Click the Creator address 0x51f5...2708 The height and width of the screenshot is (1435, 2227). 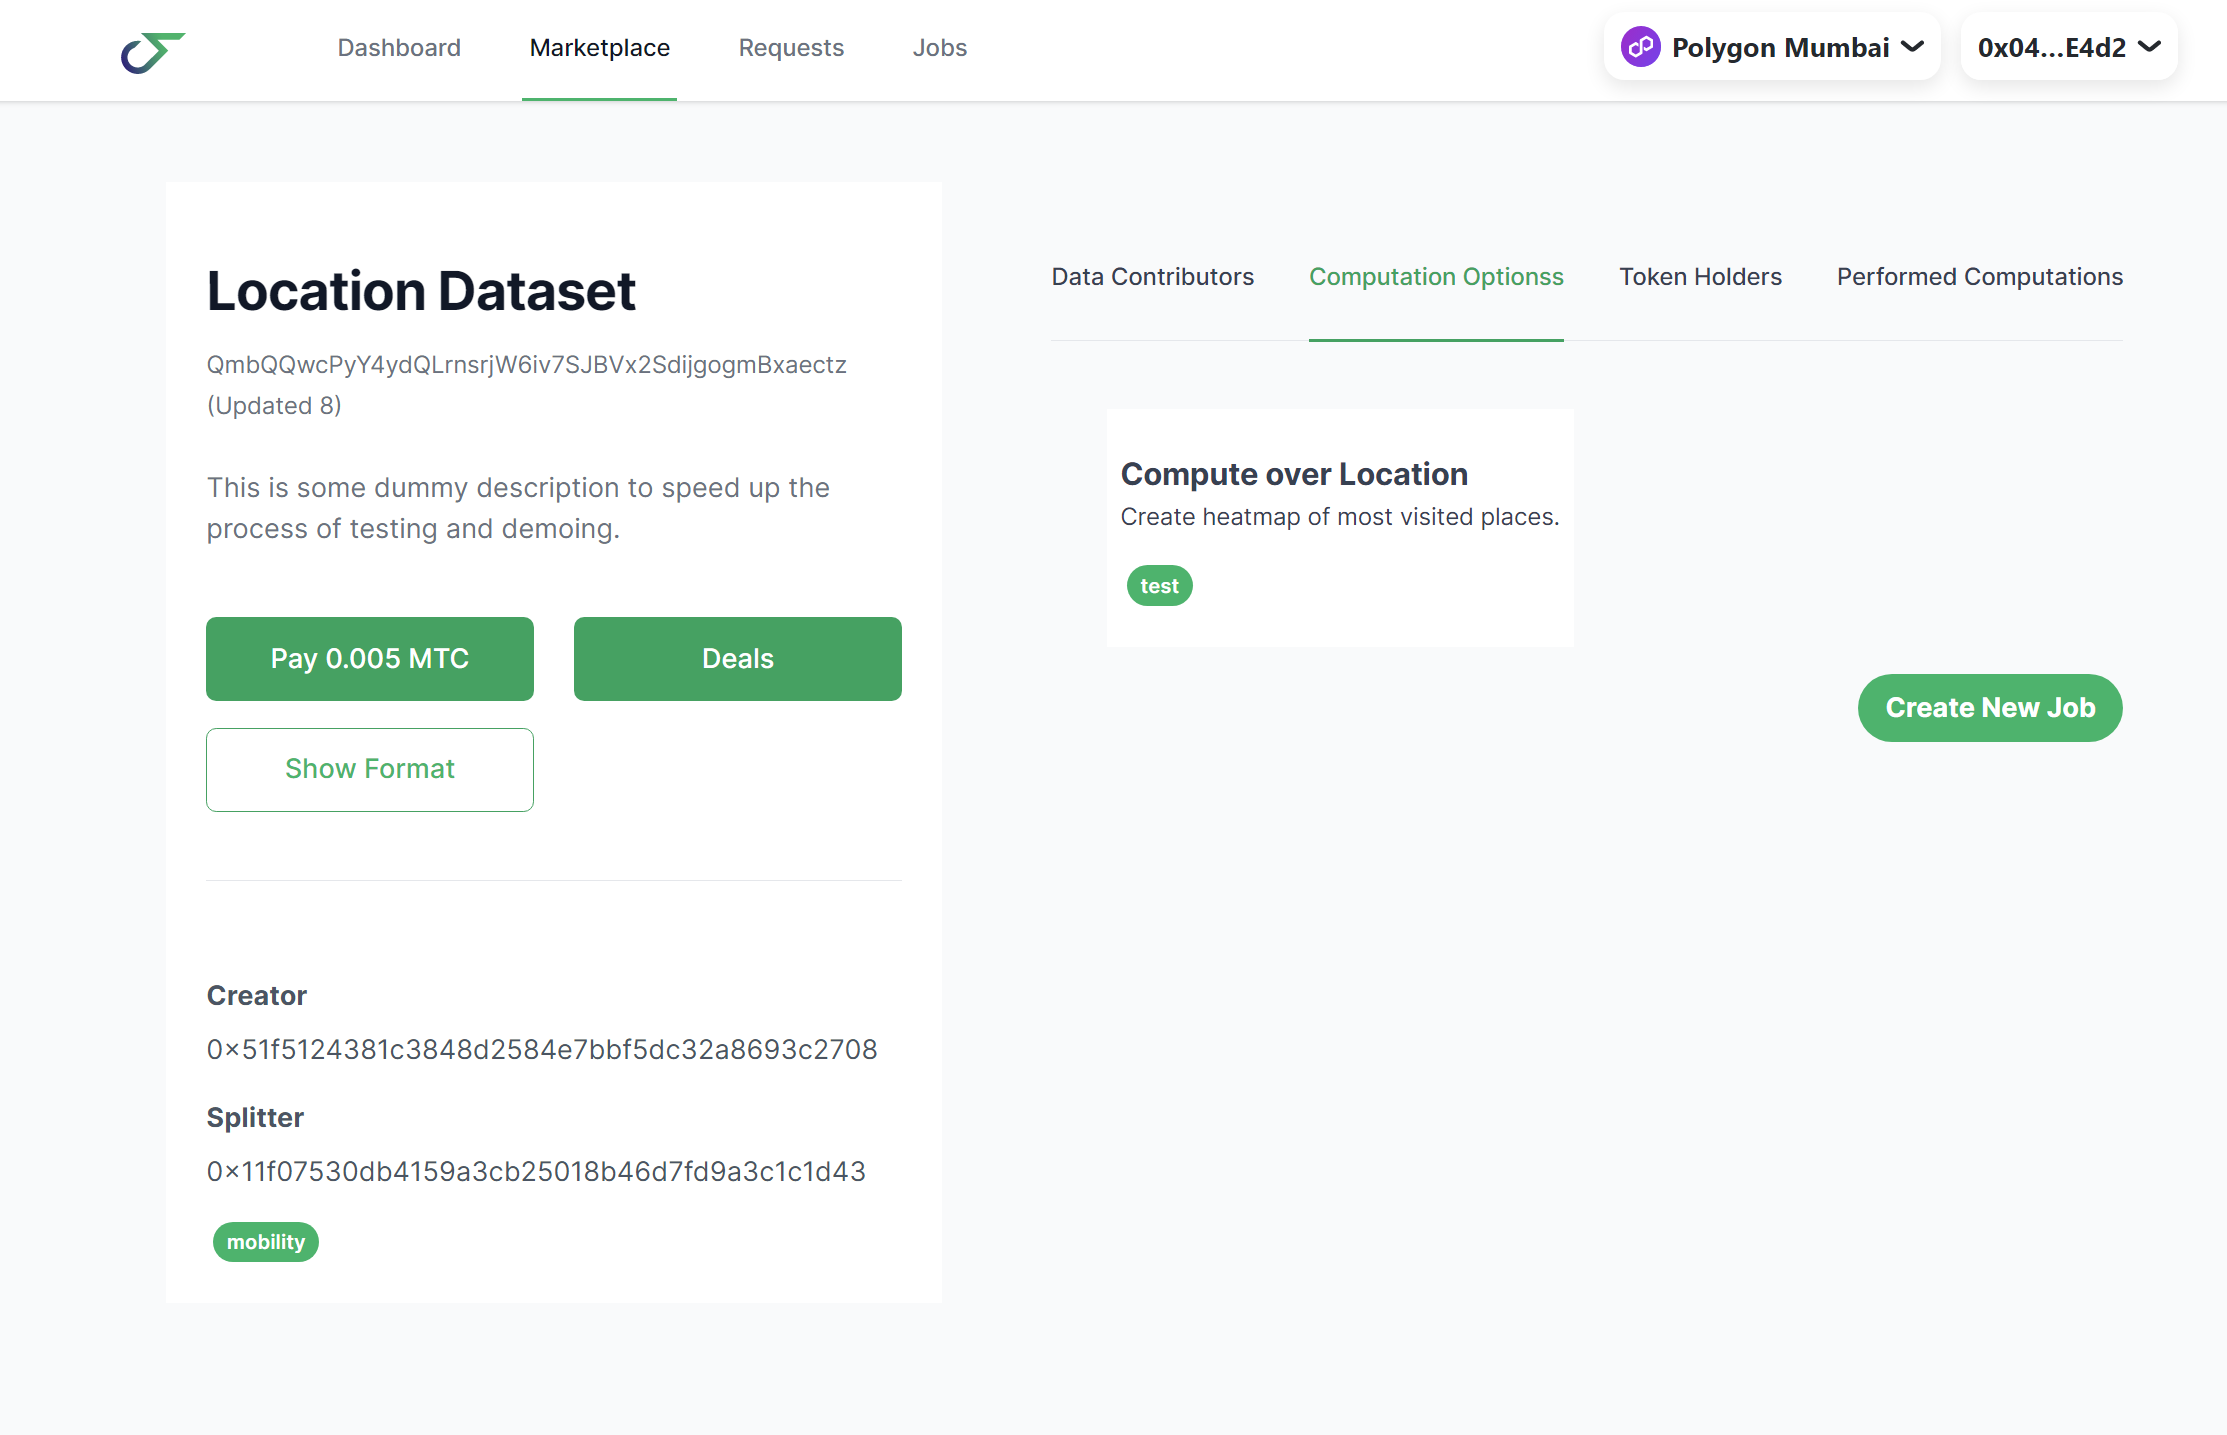(x=541, y=1049)
